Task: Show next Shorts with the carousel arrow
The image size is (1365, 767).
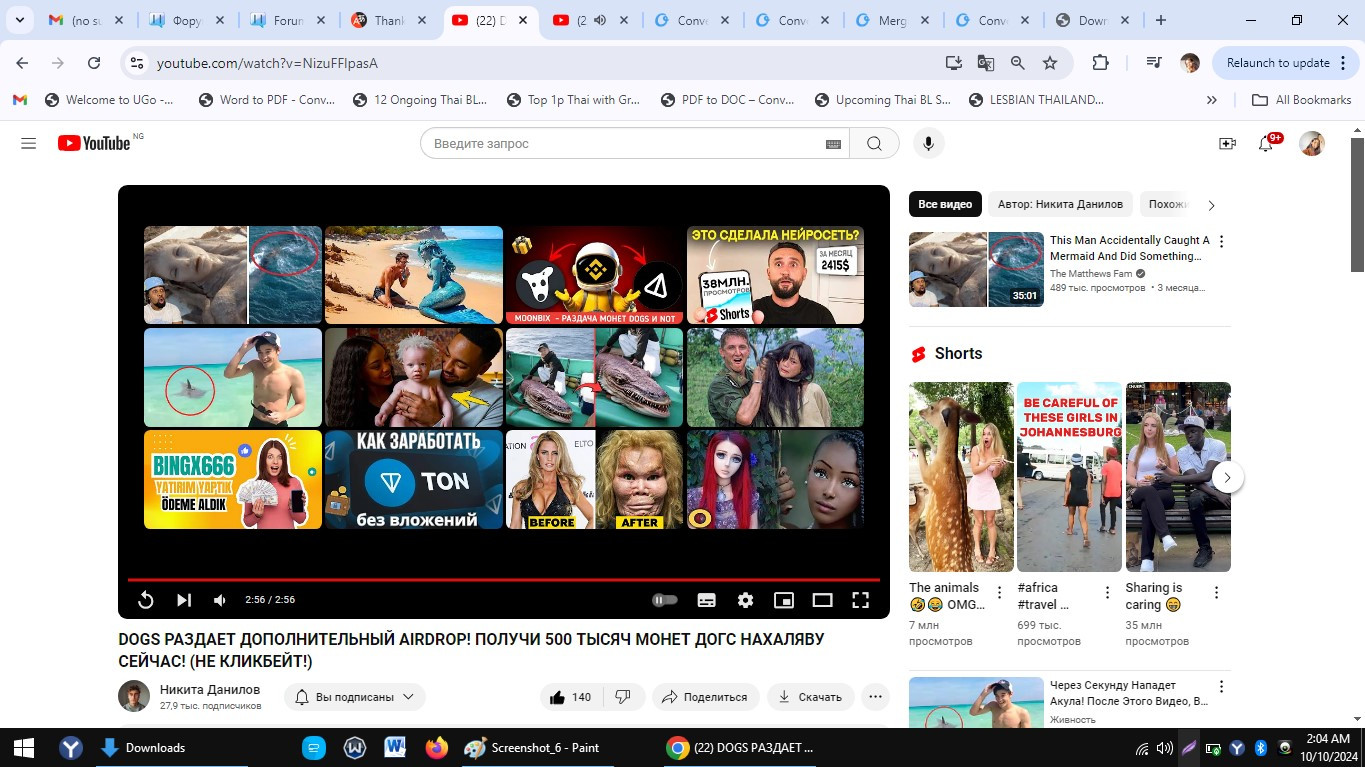Action: (x=1228, y=477)
